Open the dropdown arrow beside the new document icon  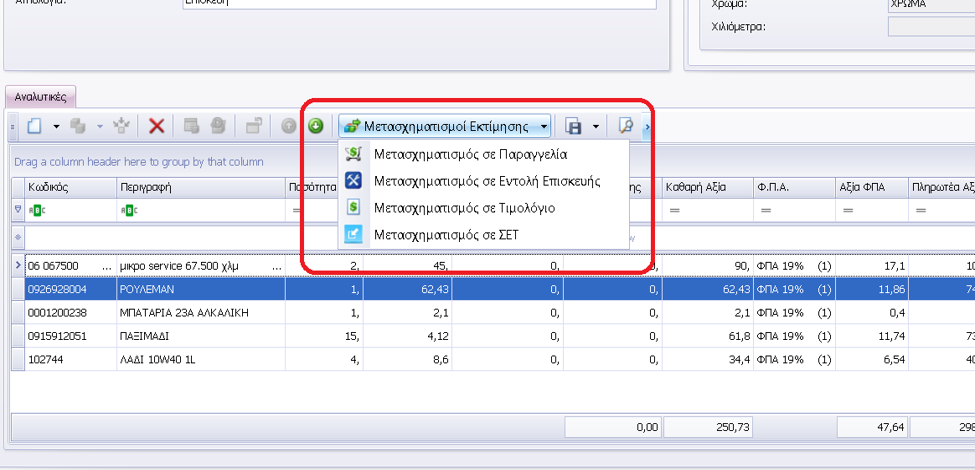coord(56,126)
